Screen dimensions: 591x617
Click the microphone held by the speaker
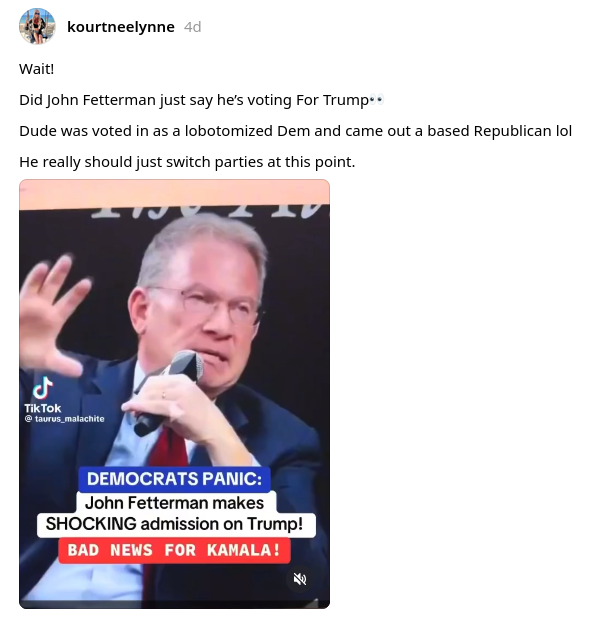coord(170,392)
